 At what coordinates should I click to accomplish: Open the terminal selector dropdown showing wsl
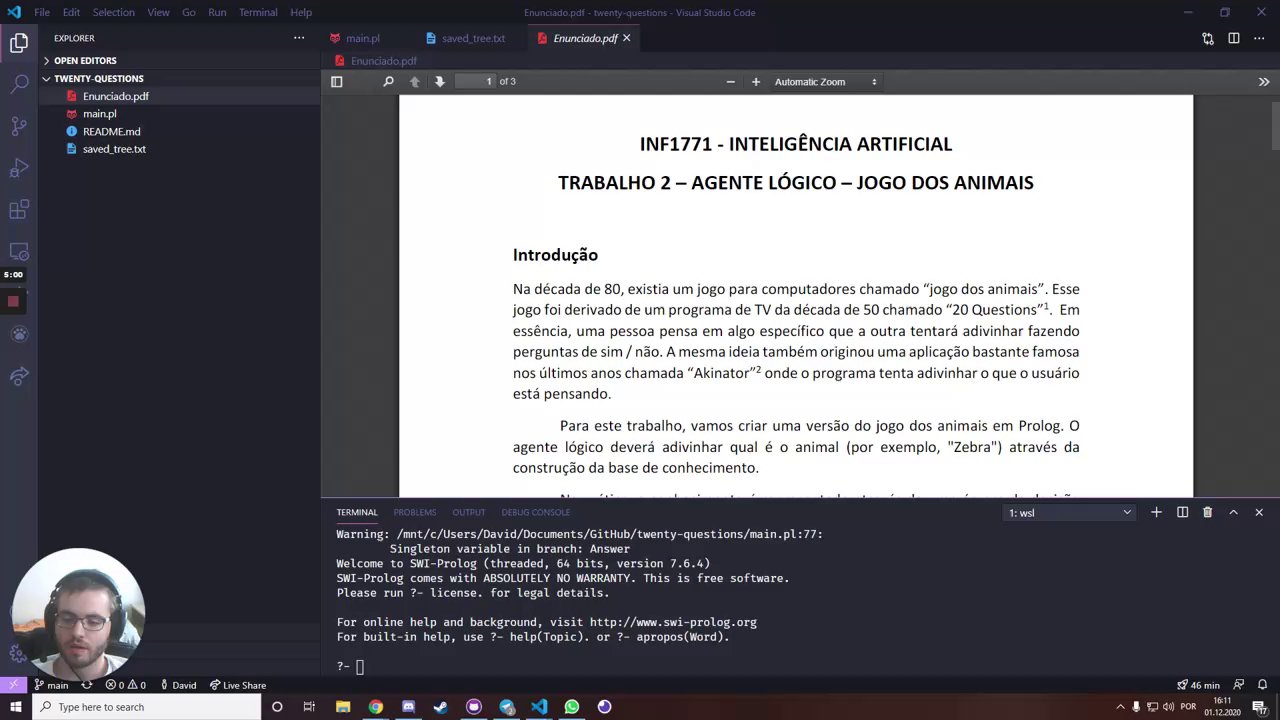pyautogui.click(x=1070, y=513)
